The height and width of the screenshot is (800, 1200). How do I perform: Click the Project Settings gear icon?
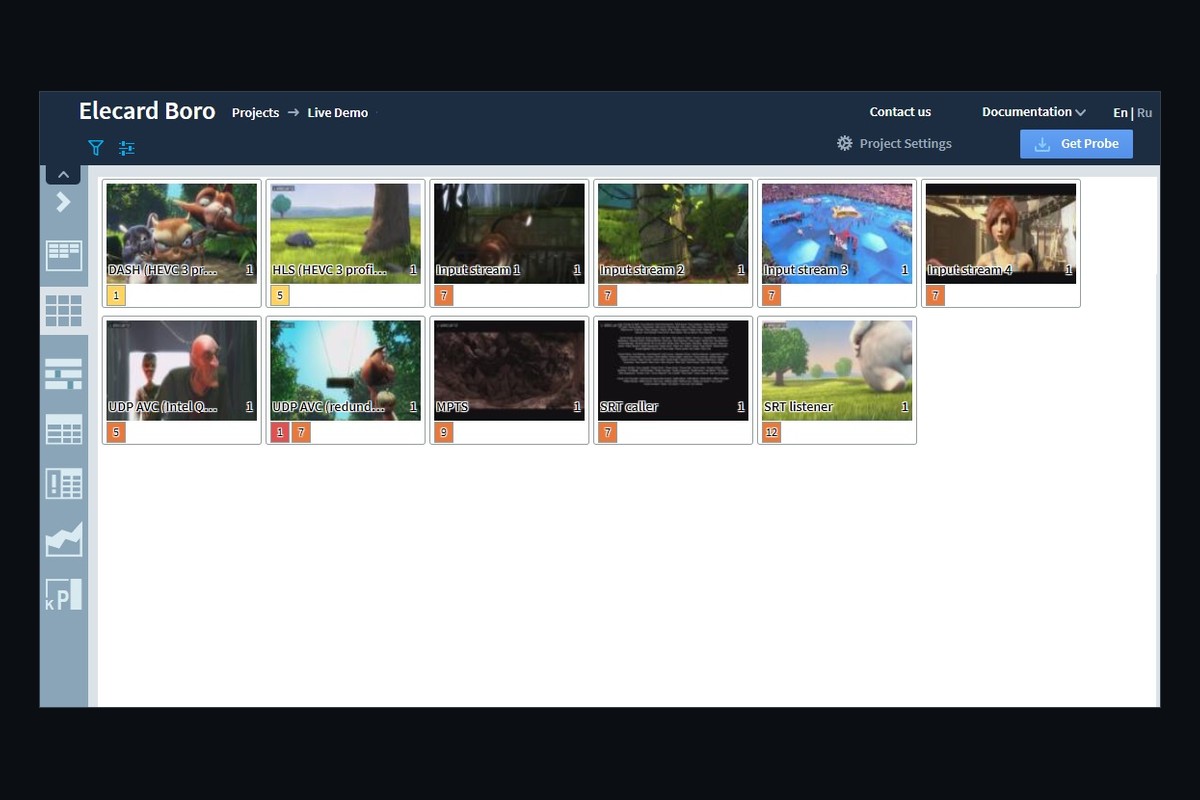coord(845,143)
